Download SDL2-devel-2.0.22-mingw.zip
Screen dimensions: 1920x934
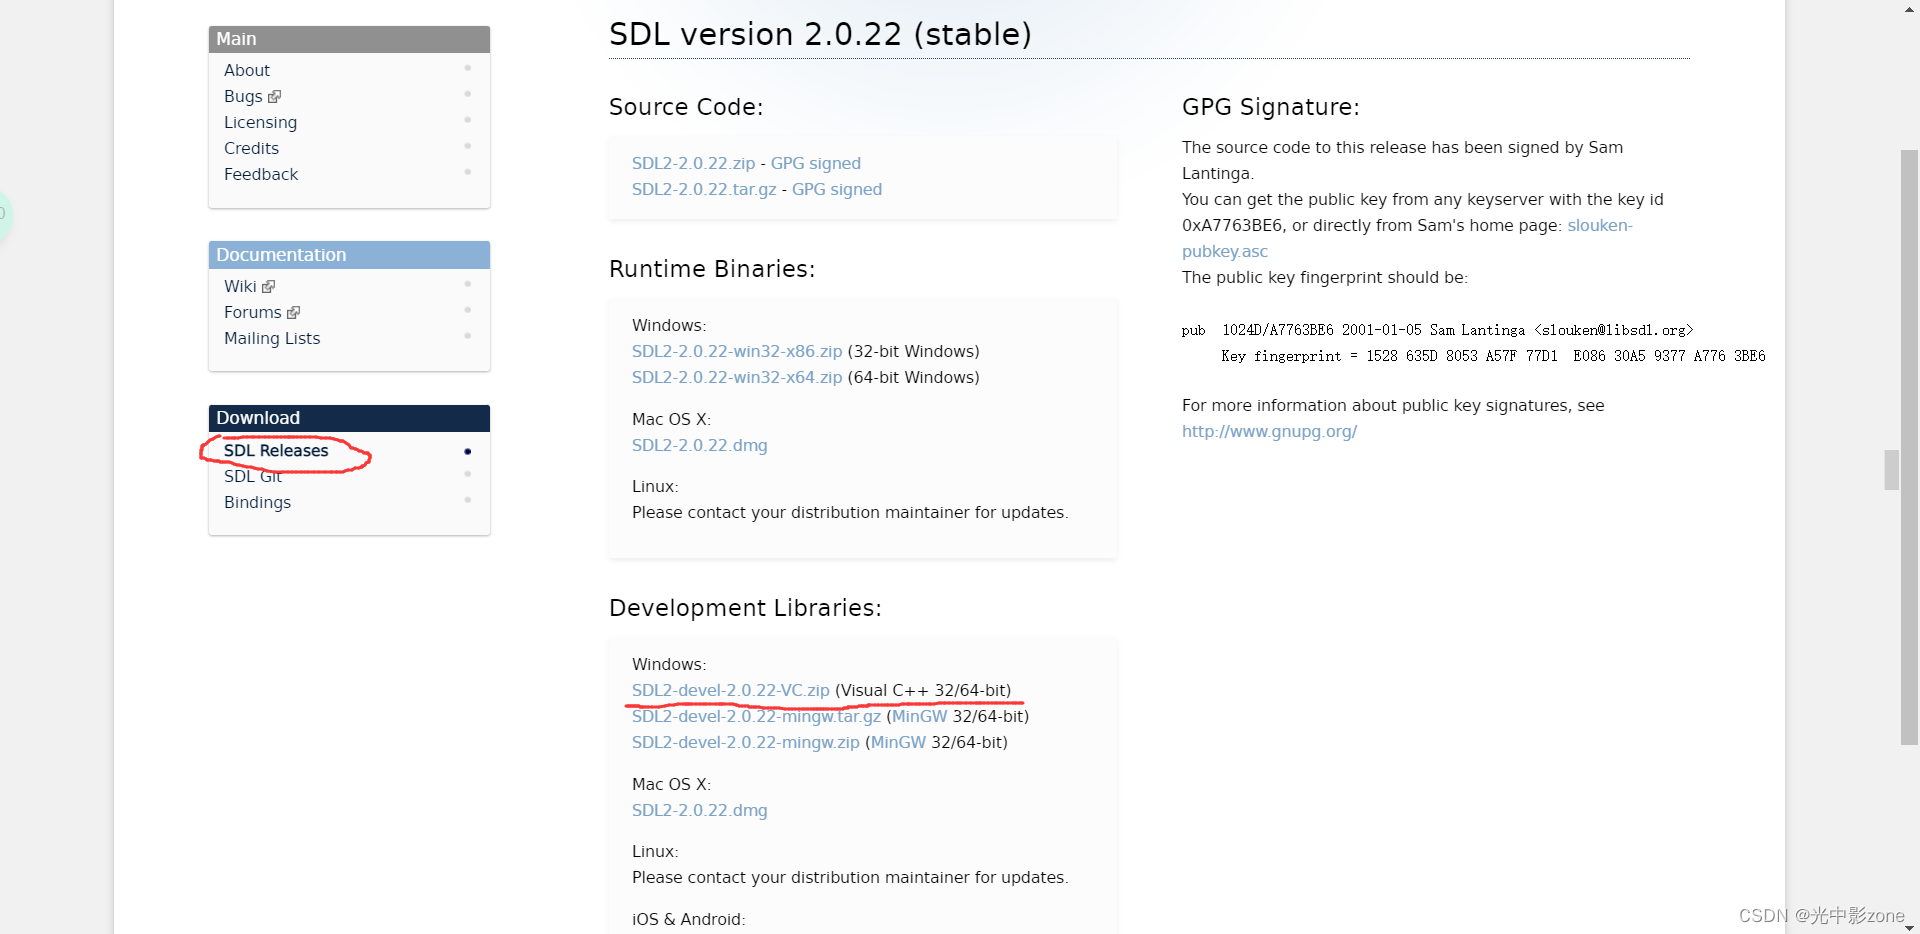point(746,742)
